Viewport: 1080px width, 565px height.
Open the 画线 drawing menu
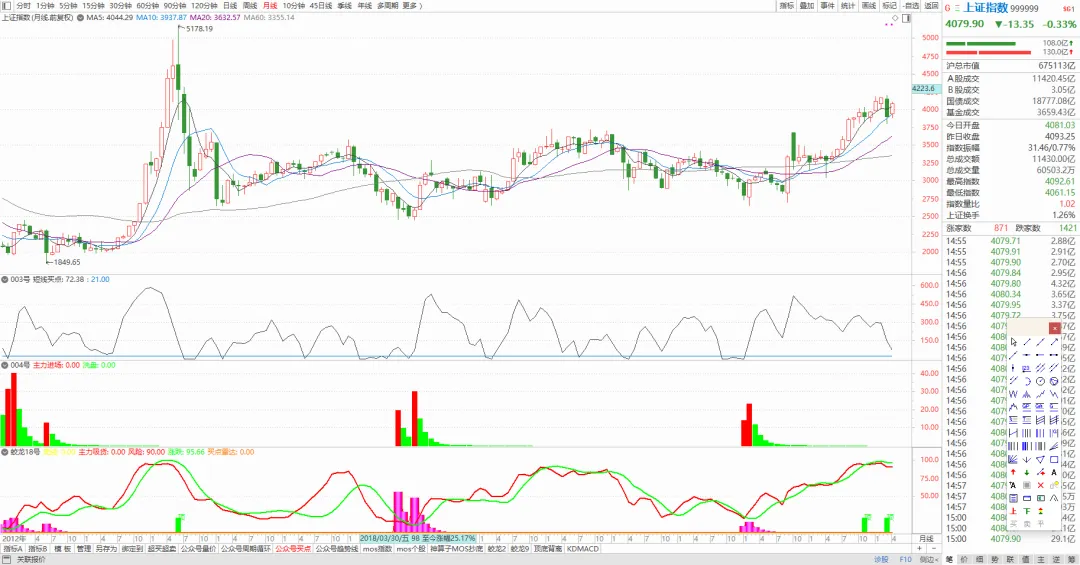[x=869, y=6]
